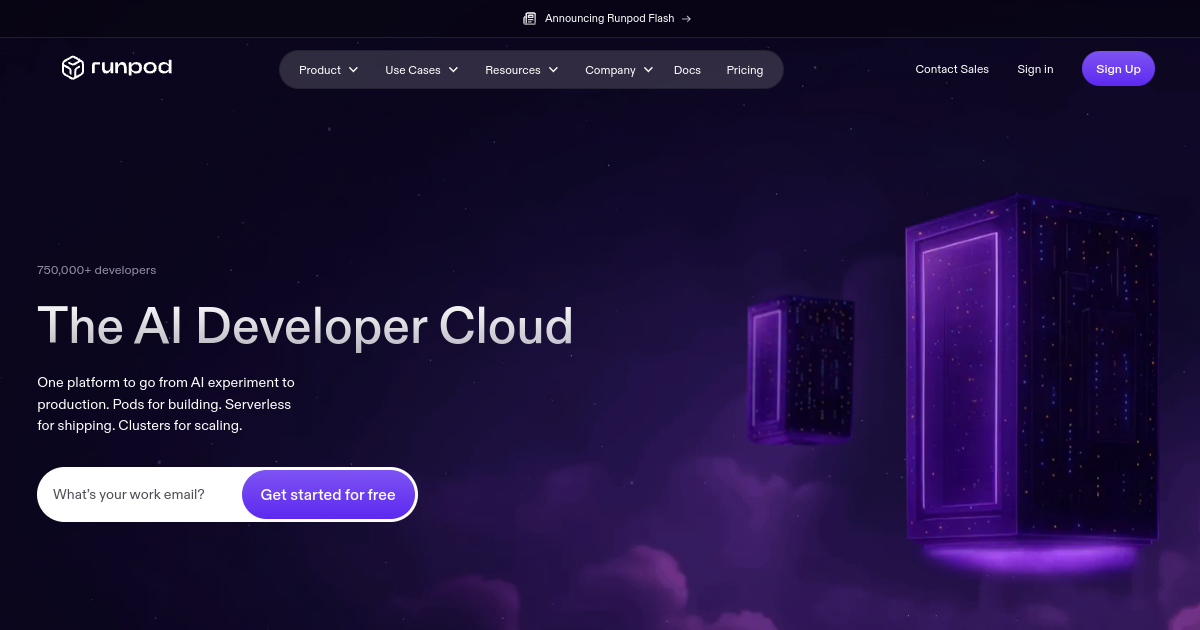Expand the Company chevron

tap(648, 70)
